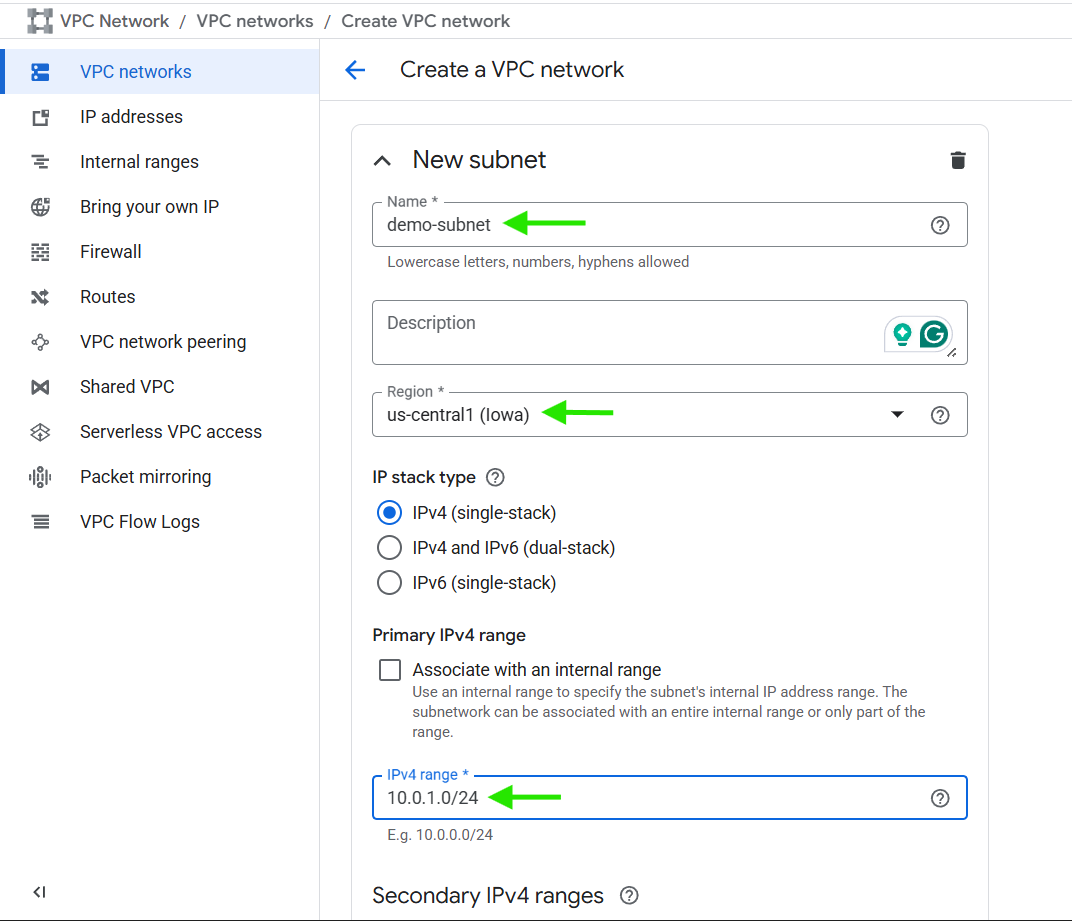Viewport: 1072px width, 921px height.
Task: Open help icon for the Region field
Action: click(x=939, y=415)
